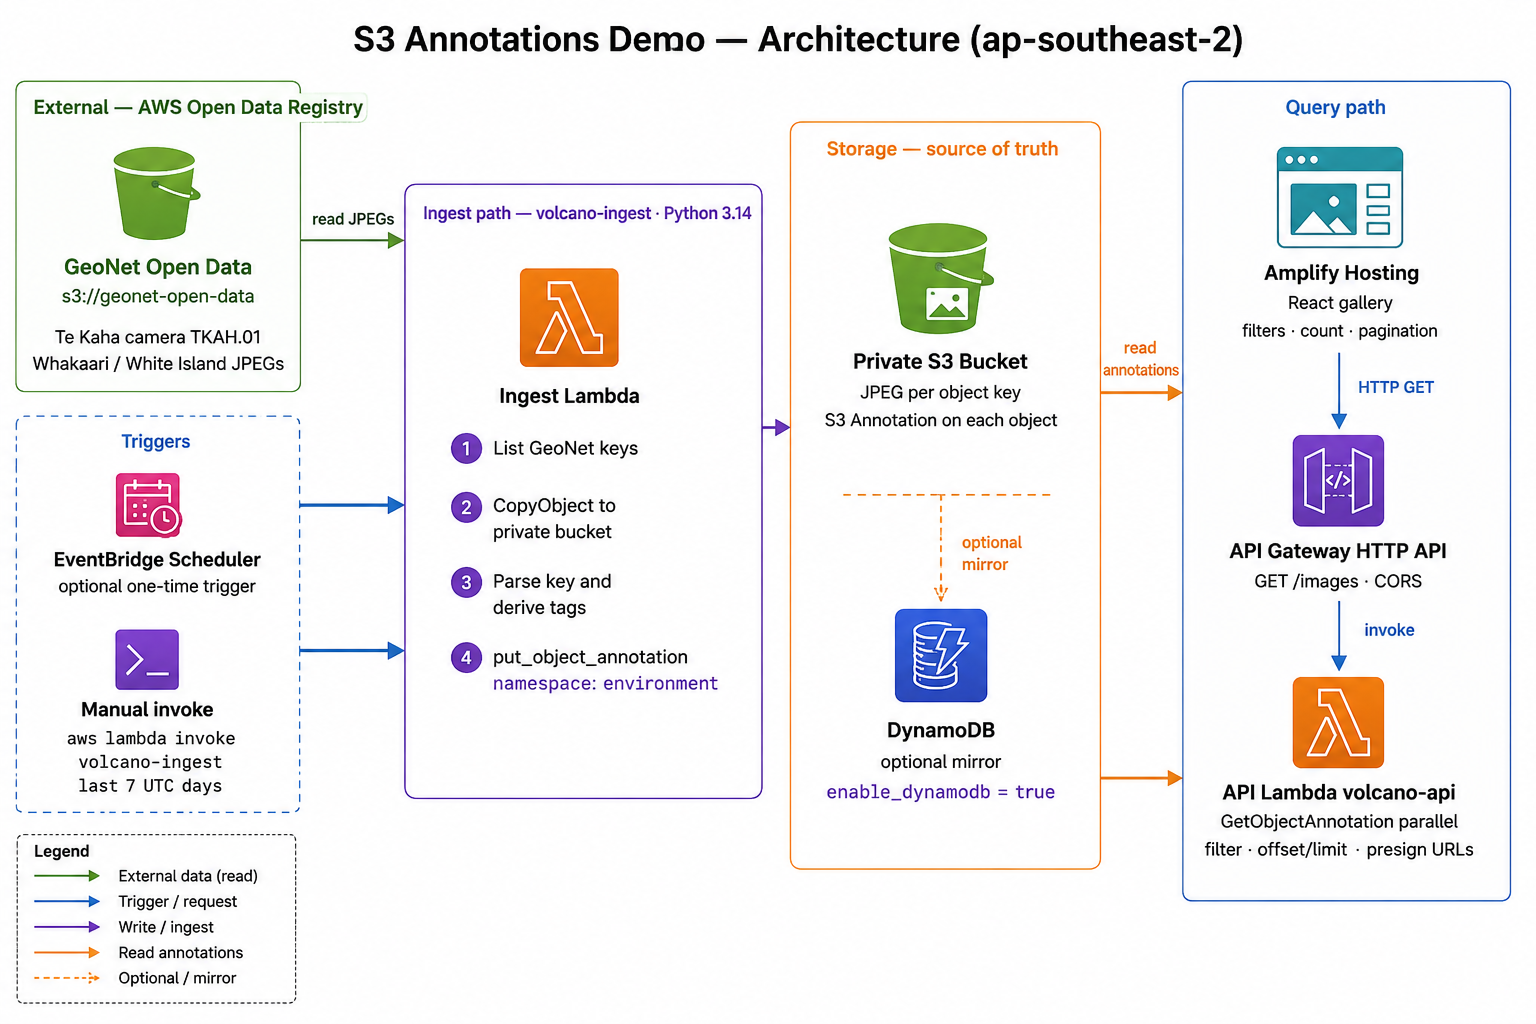
Task: Click External data (read) legend text
Action: pyautogui.click(x=188, y=876)
